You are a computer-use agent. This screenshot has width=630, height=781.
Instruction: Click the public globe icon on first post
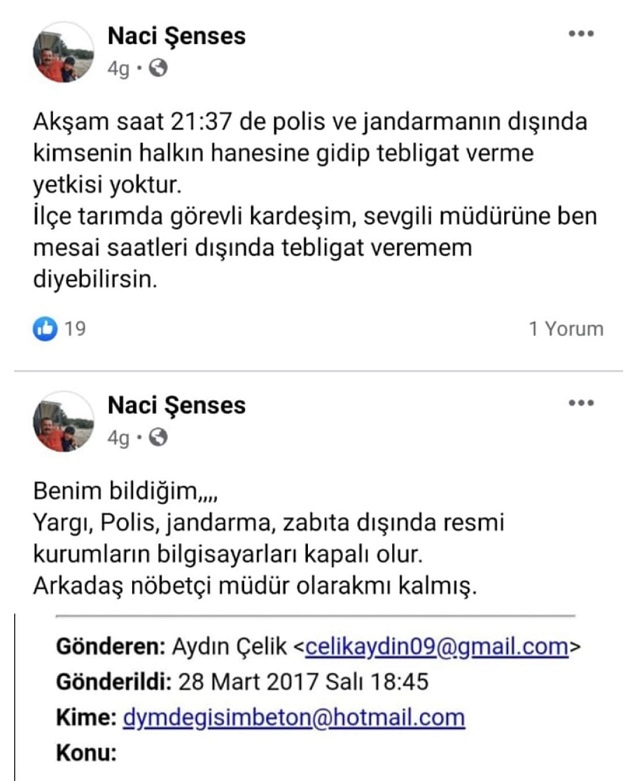158,69
